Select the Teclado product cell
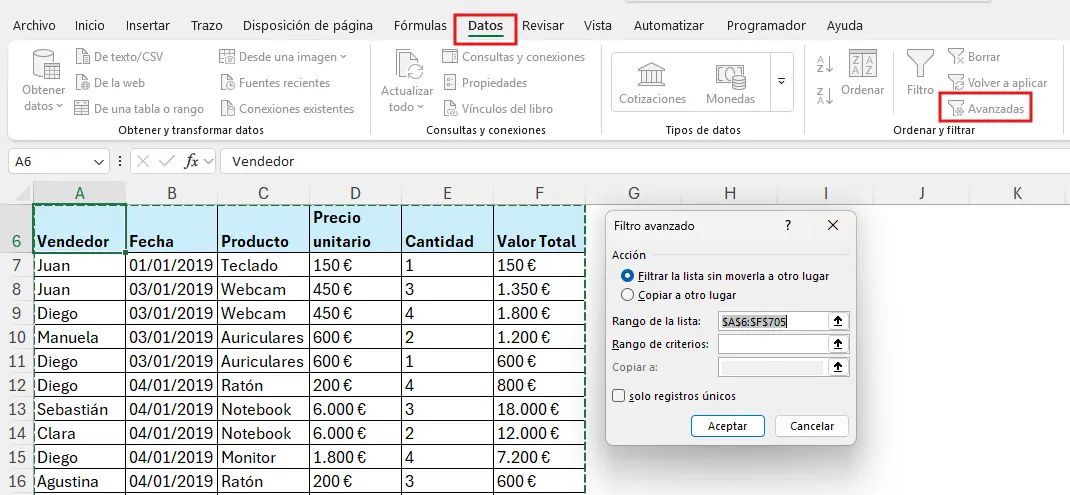Viewport: 1070px width, 495px height. 263,265
